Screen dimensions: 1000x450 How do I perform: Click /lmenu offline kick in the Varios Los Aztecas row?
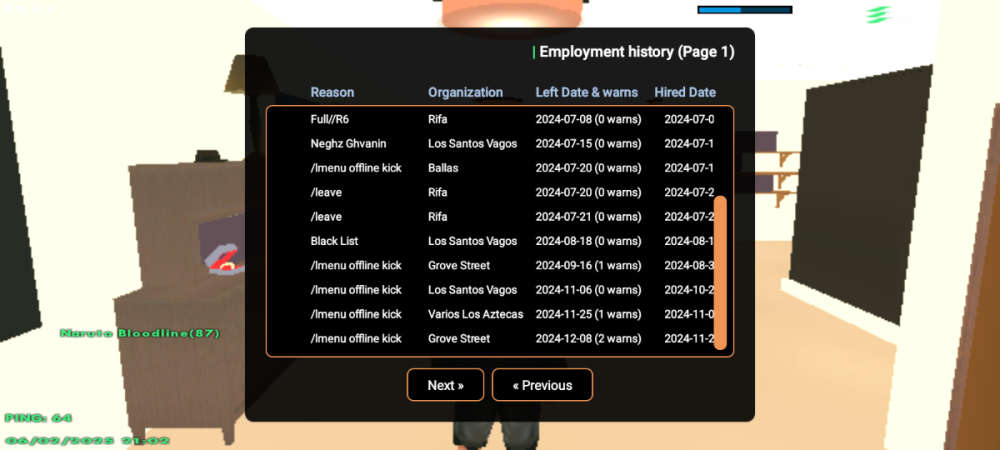(356, 314)
